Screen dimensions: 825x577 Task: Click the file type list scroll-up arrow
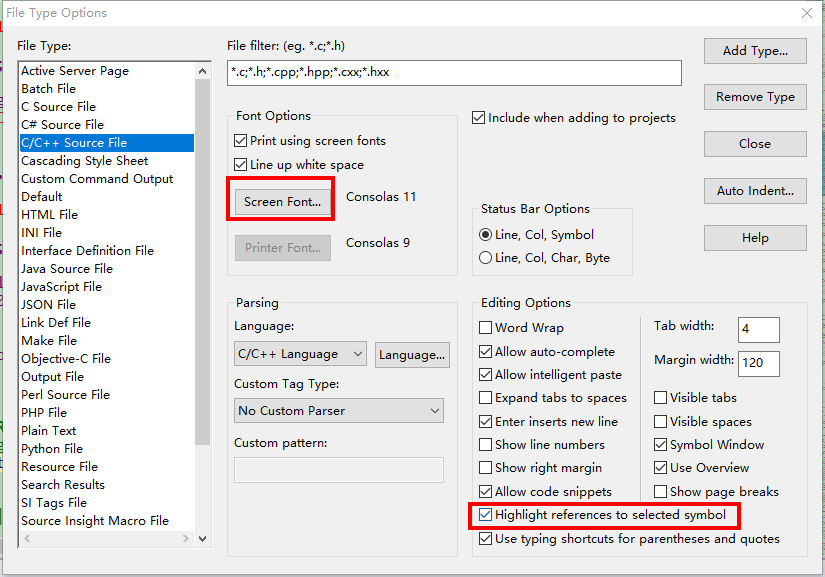pyautogui.click(x=203, y=71)
